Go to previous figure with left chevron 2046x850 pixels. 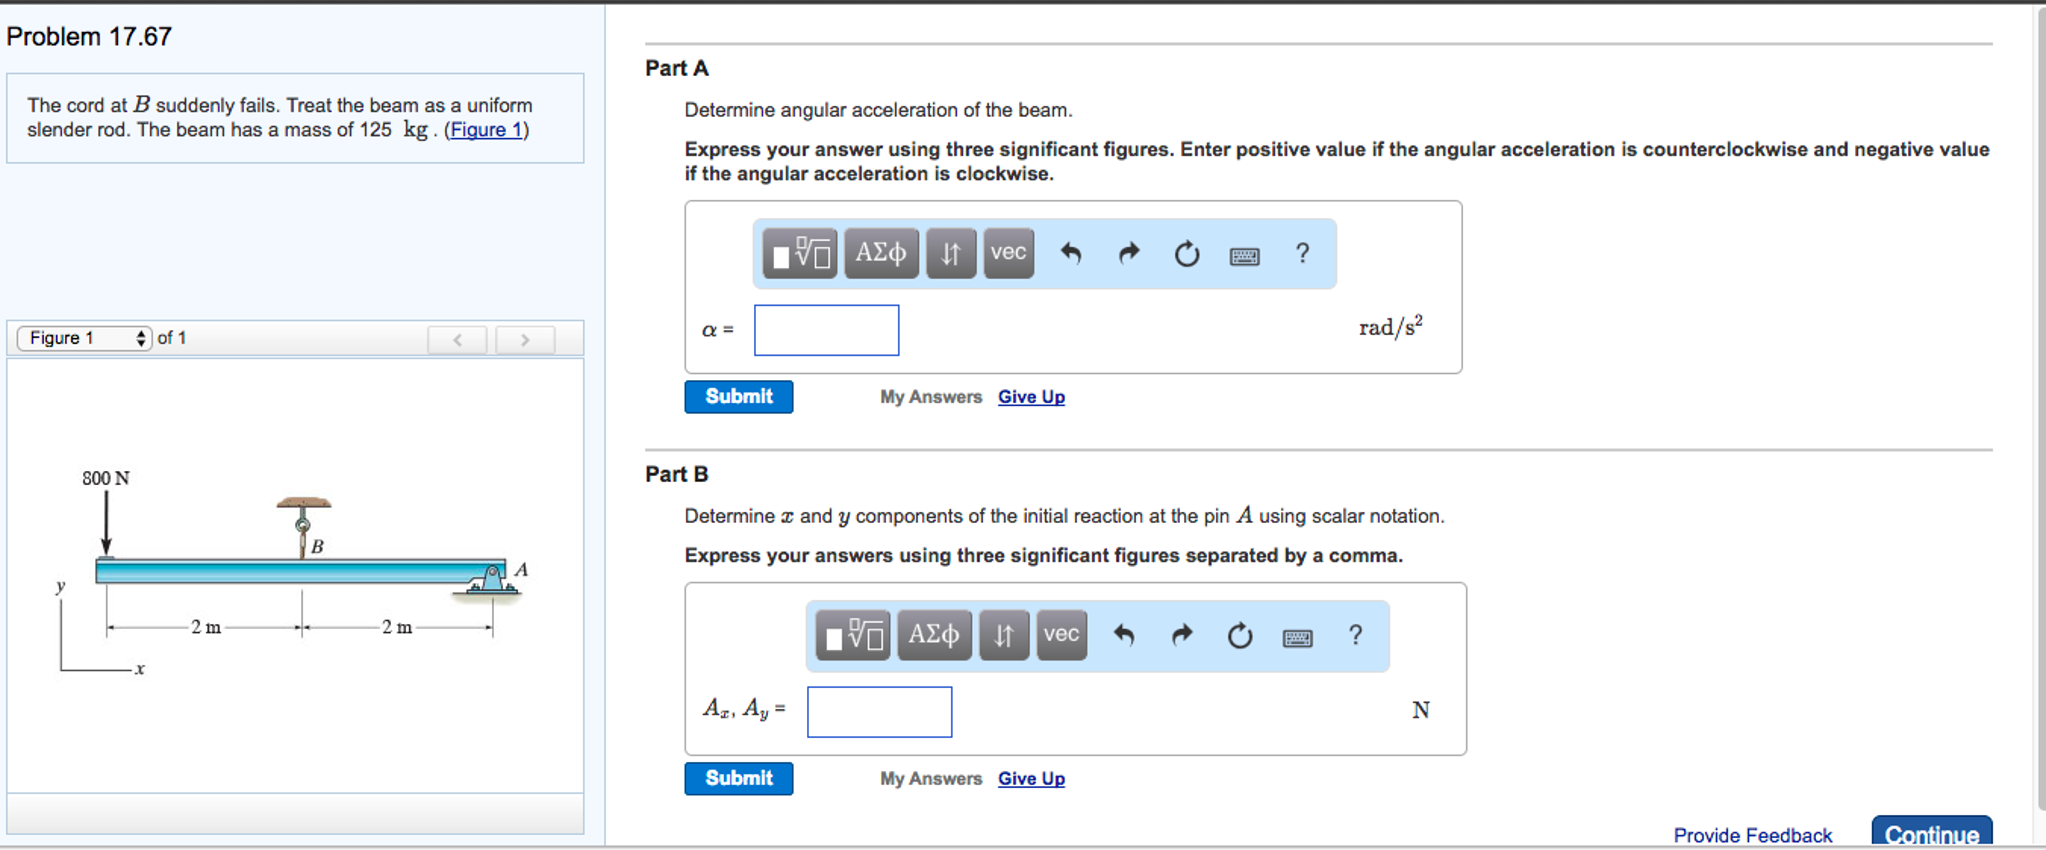coord(457,340)
